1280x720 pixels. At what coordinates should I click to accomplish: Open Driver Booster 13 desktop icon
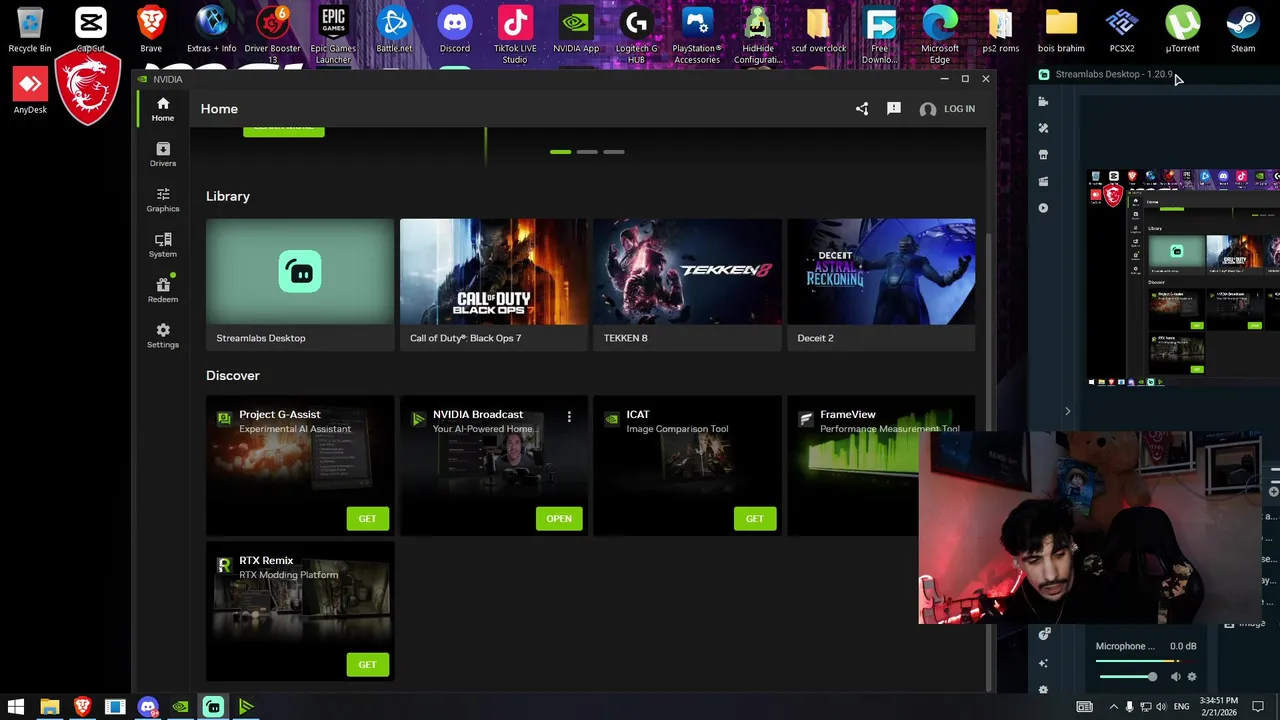click(272, 35)
